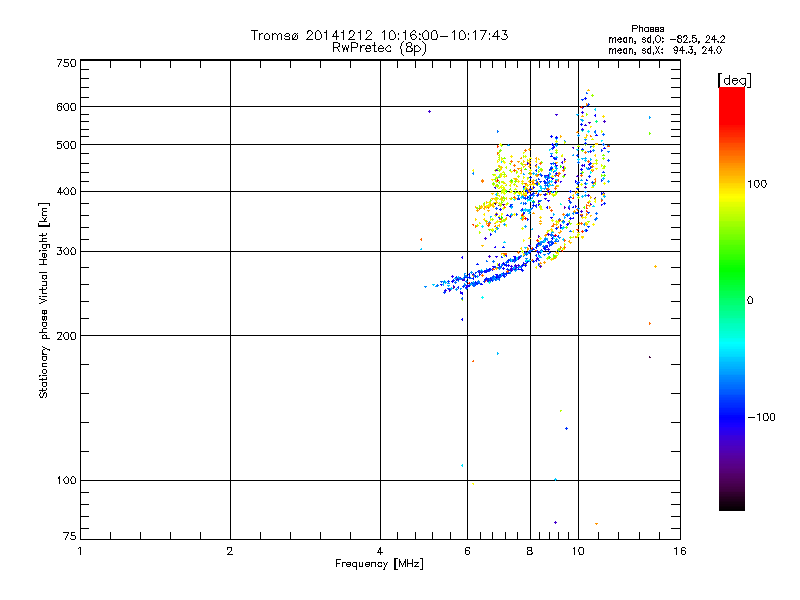
Task: Click the x-axis '2' tick label
Action: (230, 551)
